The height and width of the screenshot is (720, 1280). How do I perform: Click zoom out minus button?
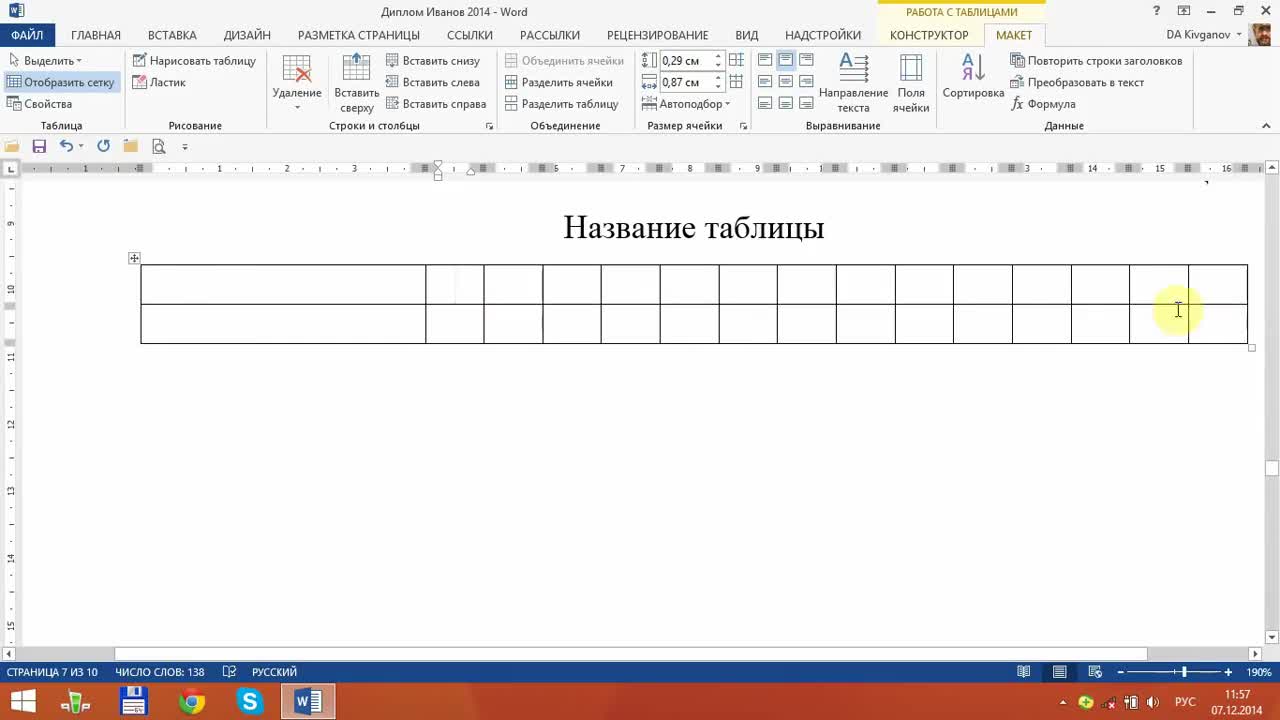click(x=1121, y=672)
